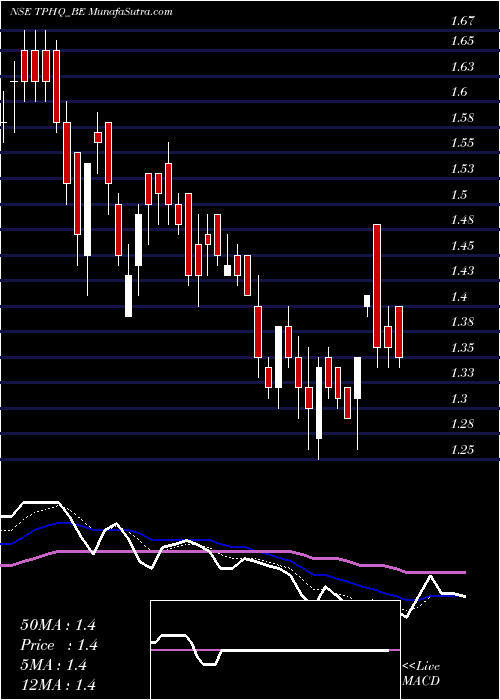The height and width of the screenshot is (700, 500).
Task: Click the 1.35 price axis label
Action: tap(462, 347)
